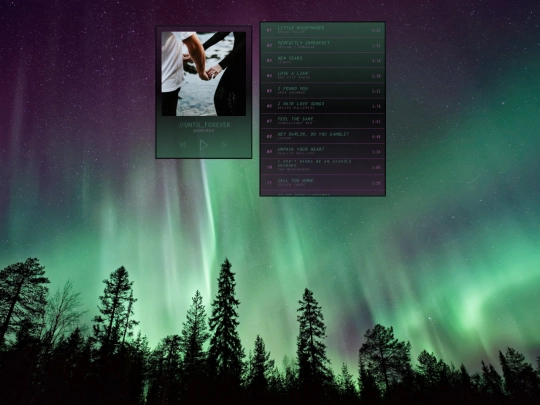Click the Play button
Viewport: 540px width, 405px height.
[204, 145]
